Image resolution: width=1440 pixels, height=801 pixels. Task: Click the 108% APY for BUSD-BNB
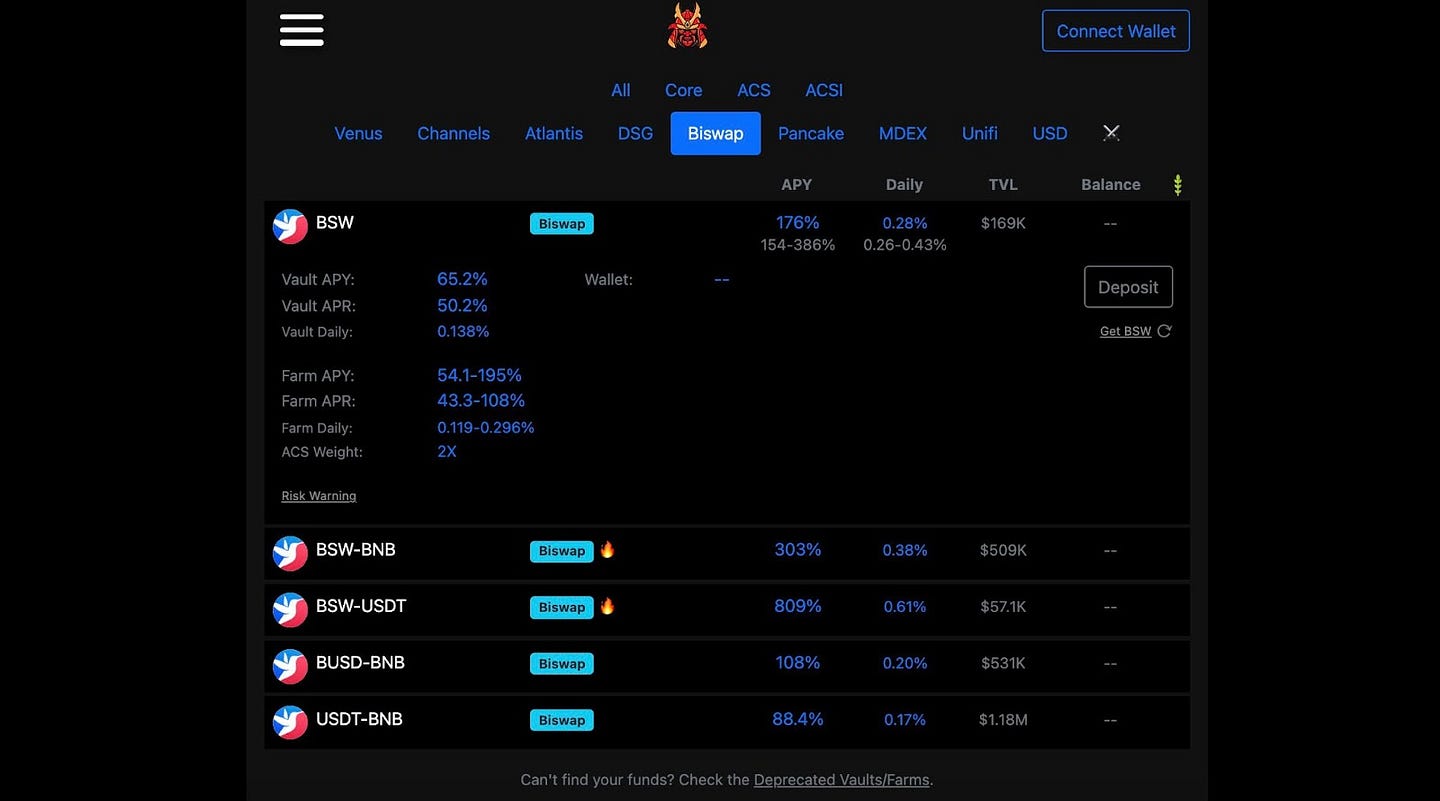coord(797,663)
